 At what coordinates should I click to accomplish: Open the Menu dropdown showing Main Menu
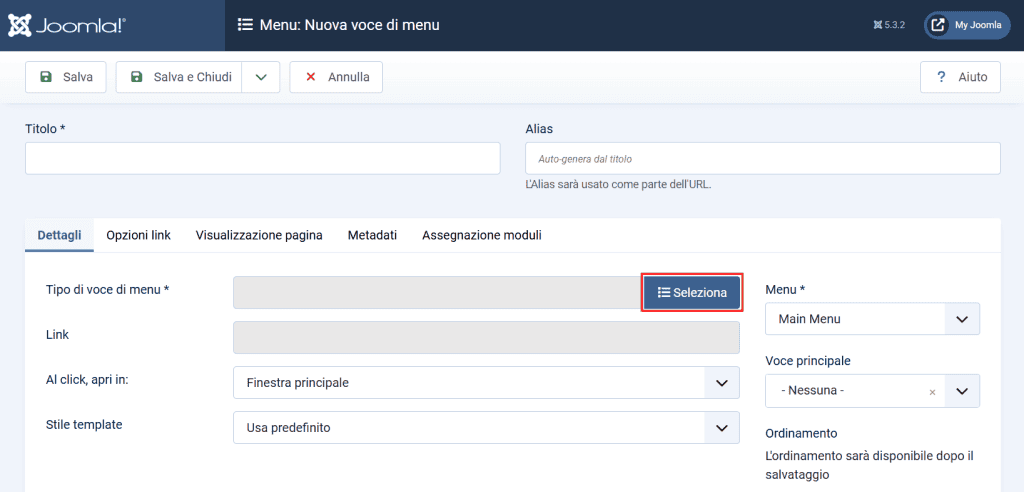[872, 319]
